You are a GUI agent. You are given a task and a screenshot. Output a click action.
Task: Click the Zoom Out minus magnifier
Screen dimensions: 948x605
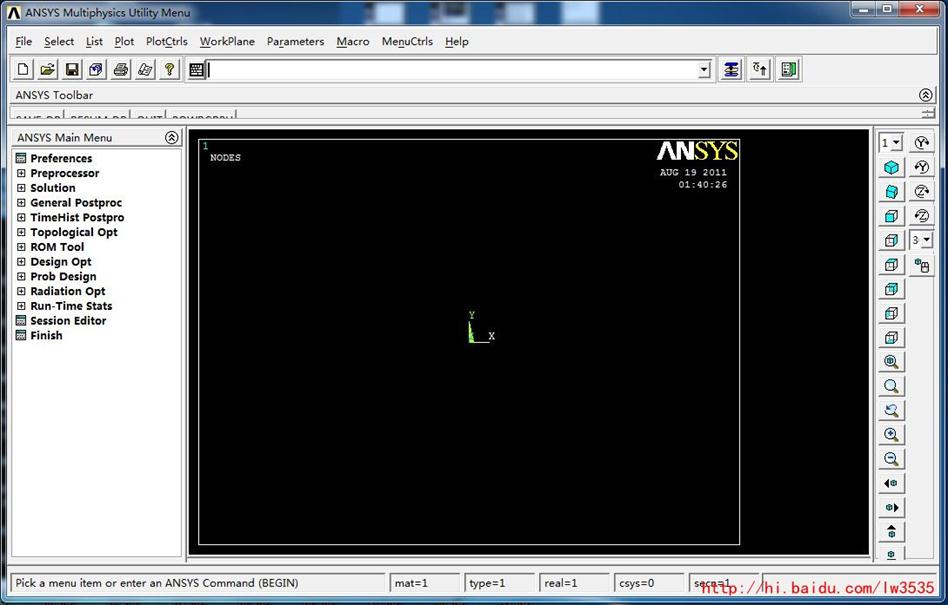pos(891,458)
